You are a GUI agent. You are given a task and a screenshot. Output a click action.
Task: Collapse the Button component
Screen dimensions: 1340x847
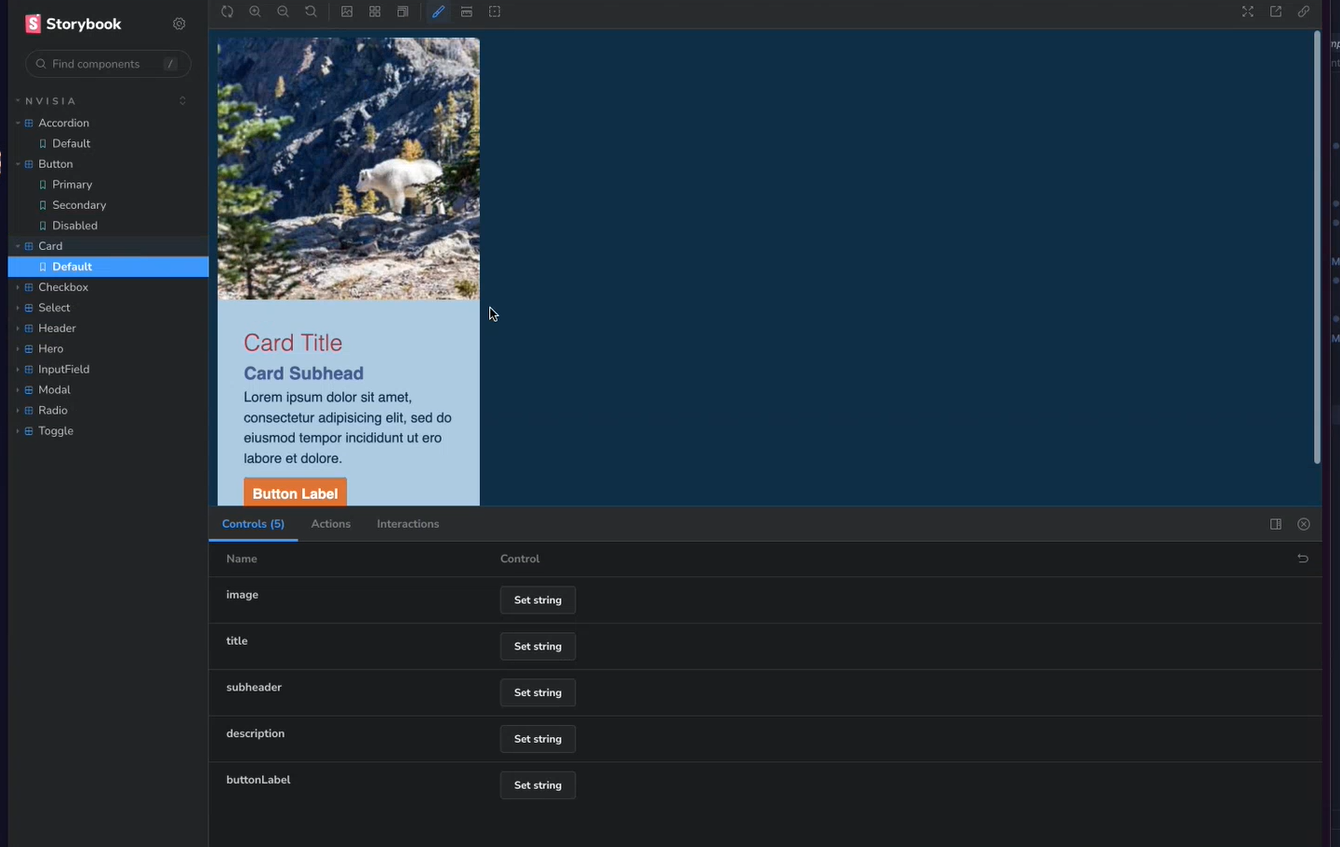tap(55, 164)
